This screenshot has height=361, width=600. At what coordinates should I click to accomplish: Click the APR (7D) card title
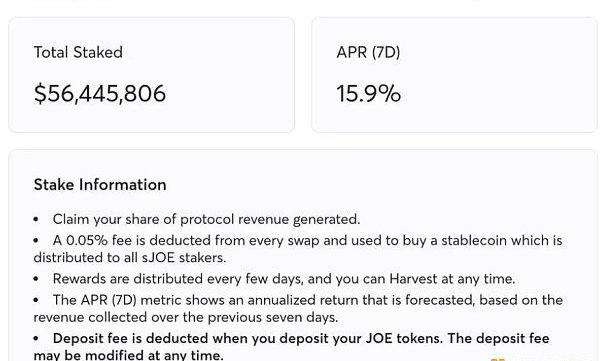point(368,52)
